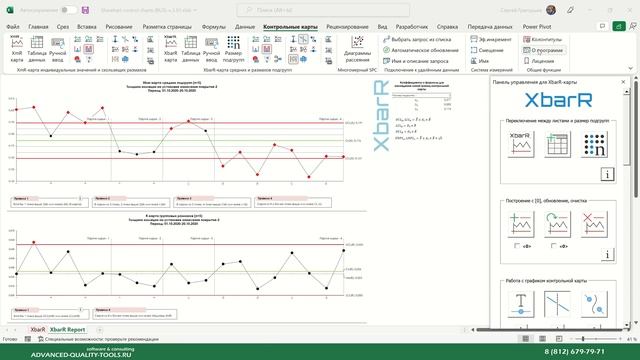
Task: Click the text label T icon in the panel
Action: [520, 304]
